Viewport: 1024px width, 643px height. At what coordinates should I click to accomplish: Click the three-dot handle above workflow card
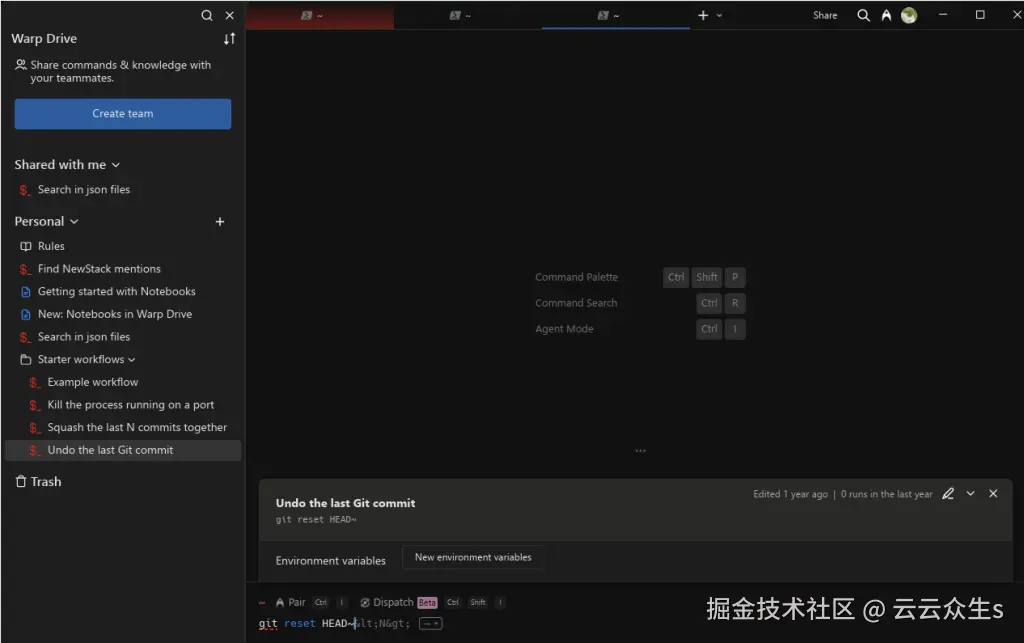tap(640, 450)
